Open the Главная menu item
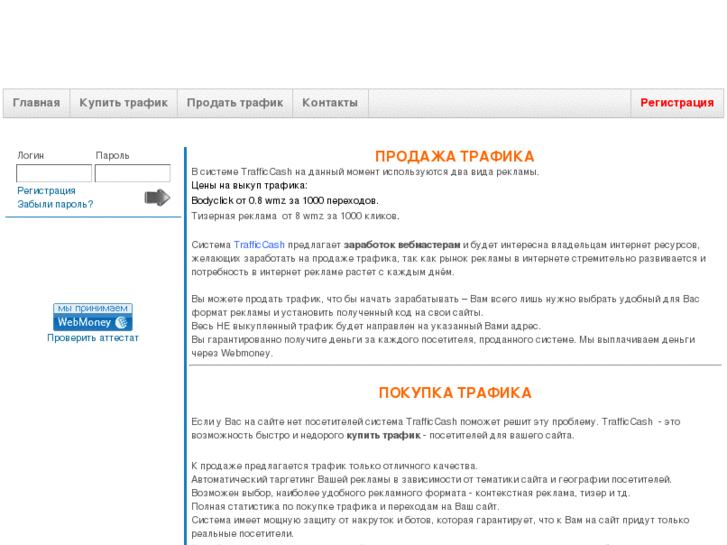 pos(36,103)
